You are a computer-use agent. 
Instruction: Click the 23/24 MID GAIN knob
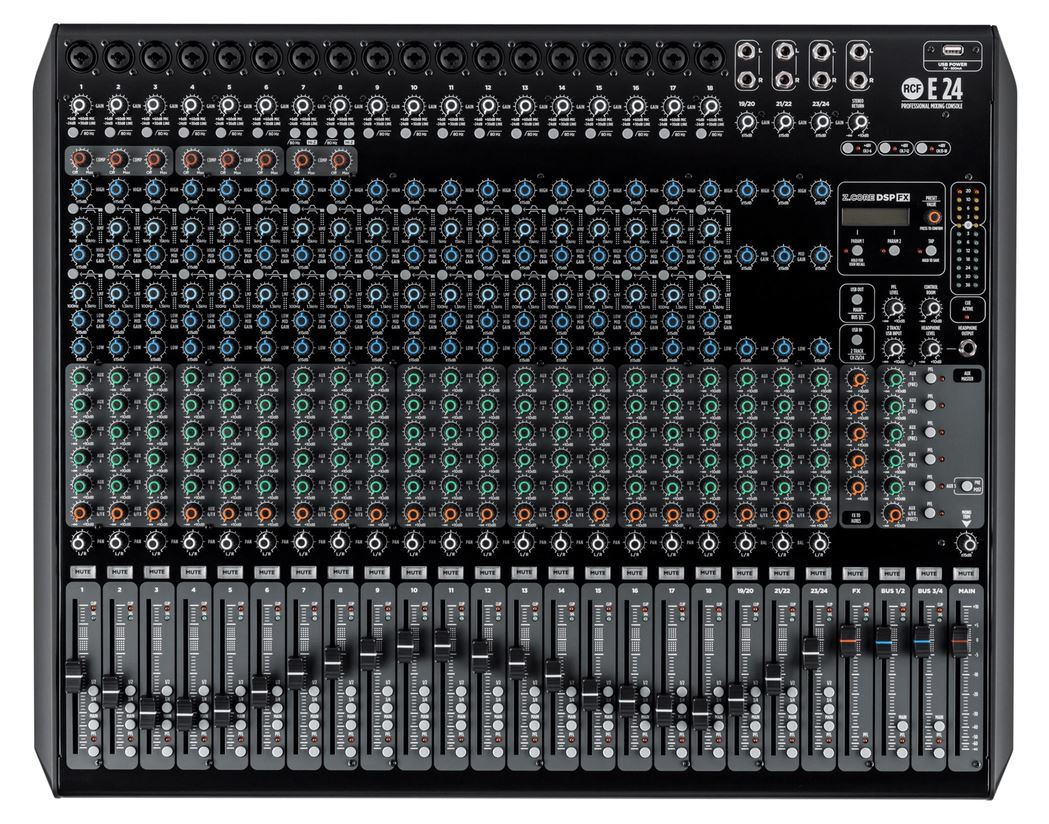click(x=821, y=255)
